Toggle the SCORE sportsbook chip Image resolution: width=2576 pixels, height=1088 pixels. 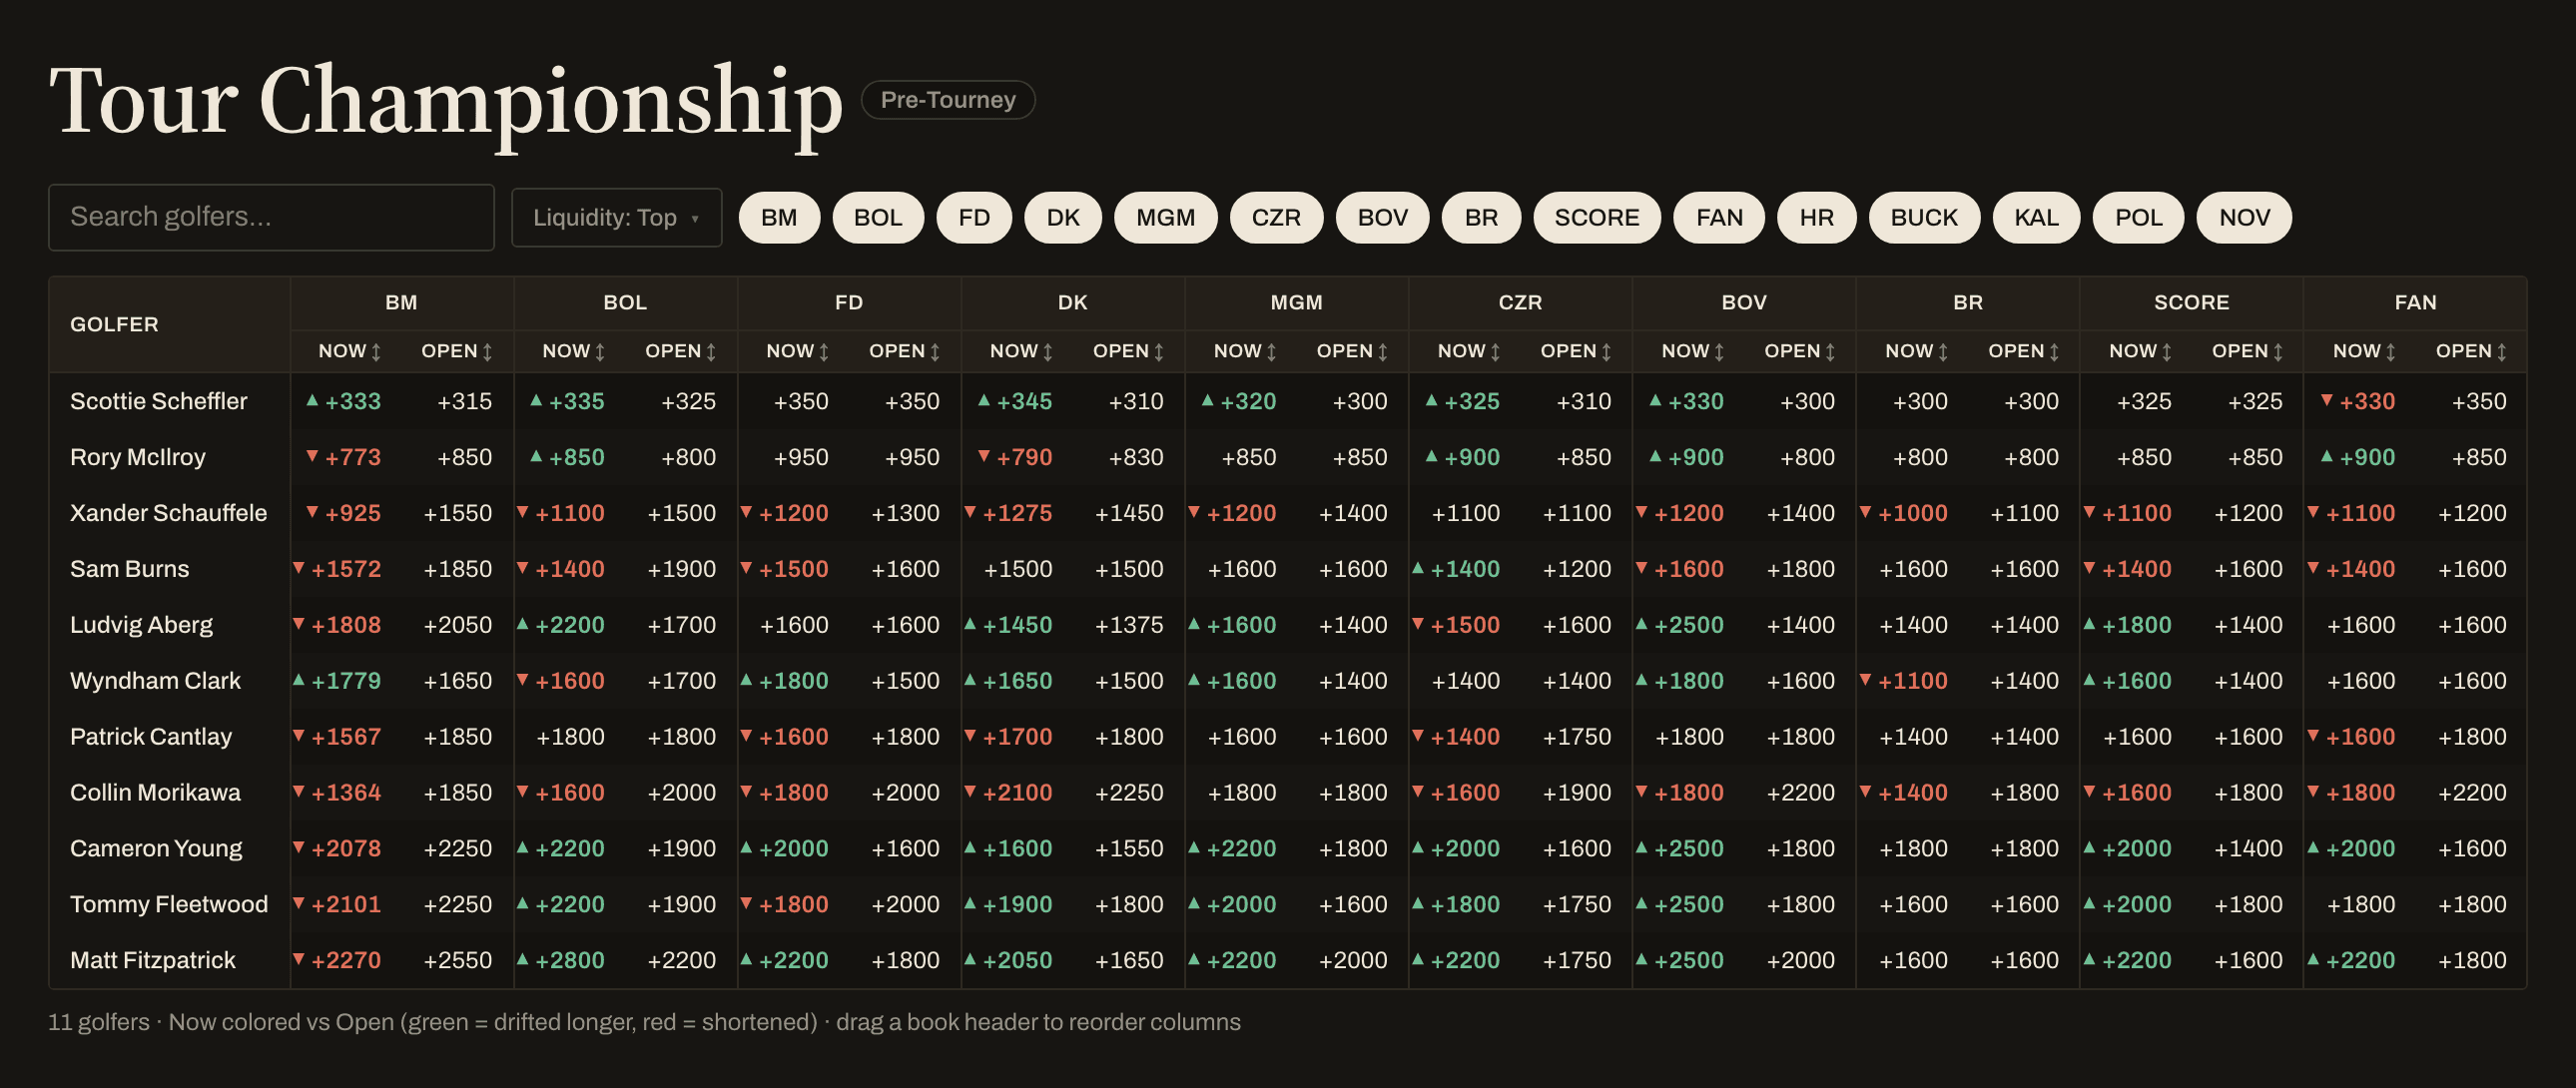pyautogui.click(x=1597, y=217)
